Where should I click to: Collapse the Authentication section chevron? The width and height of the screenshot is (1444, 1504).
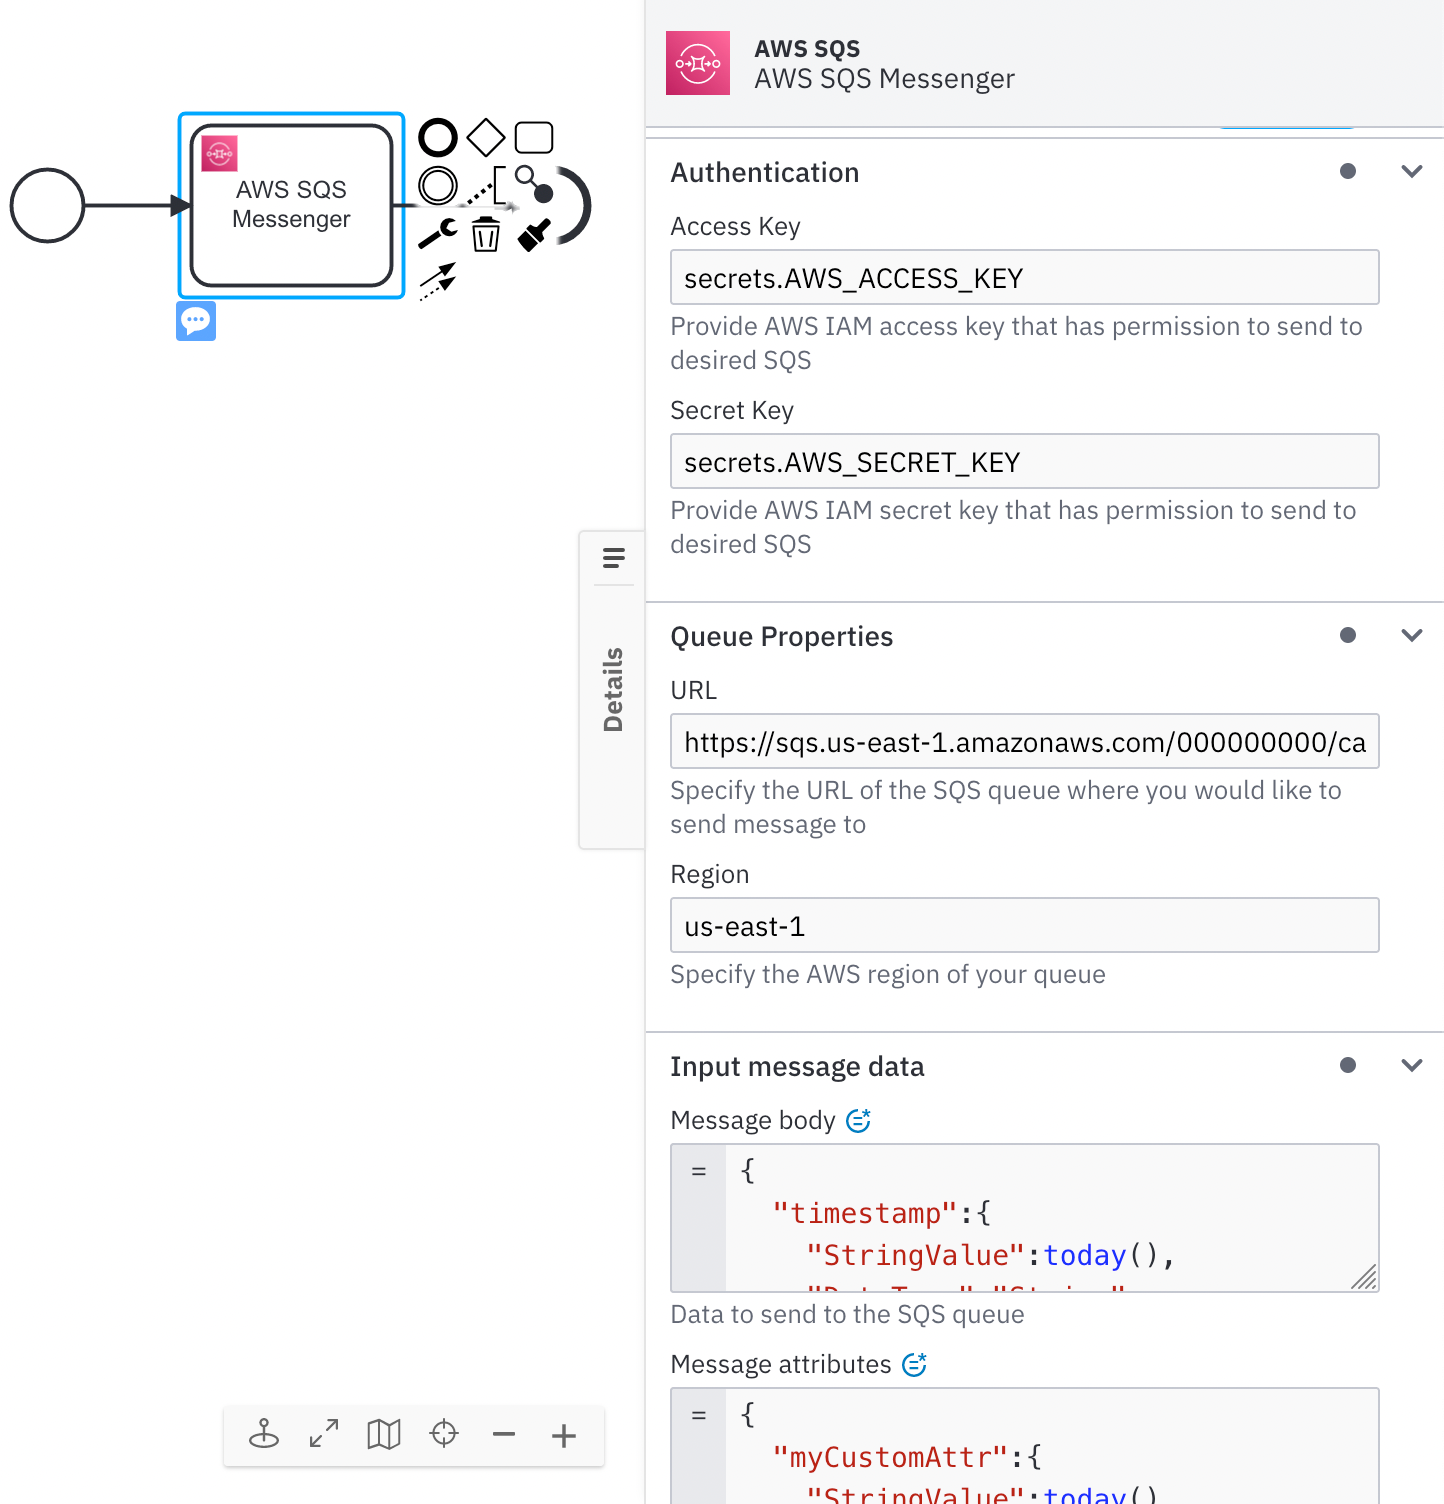pyautogui.click(x=1411, y=172)
